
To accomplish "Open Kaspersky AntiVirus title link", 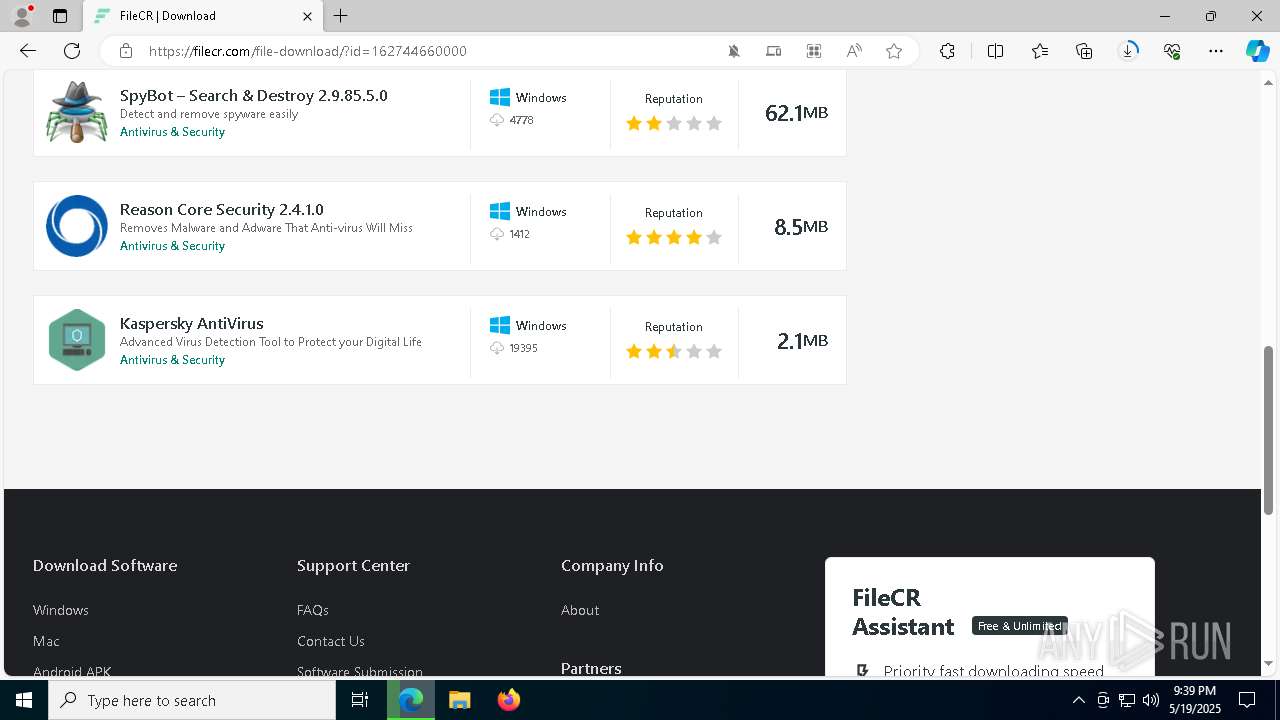I will (192, 323).
